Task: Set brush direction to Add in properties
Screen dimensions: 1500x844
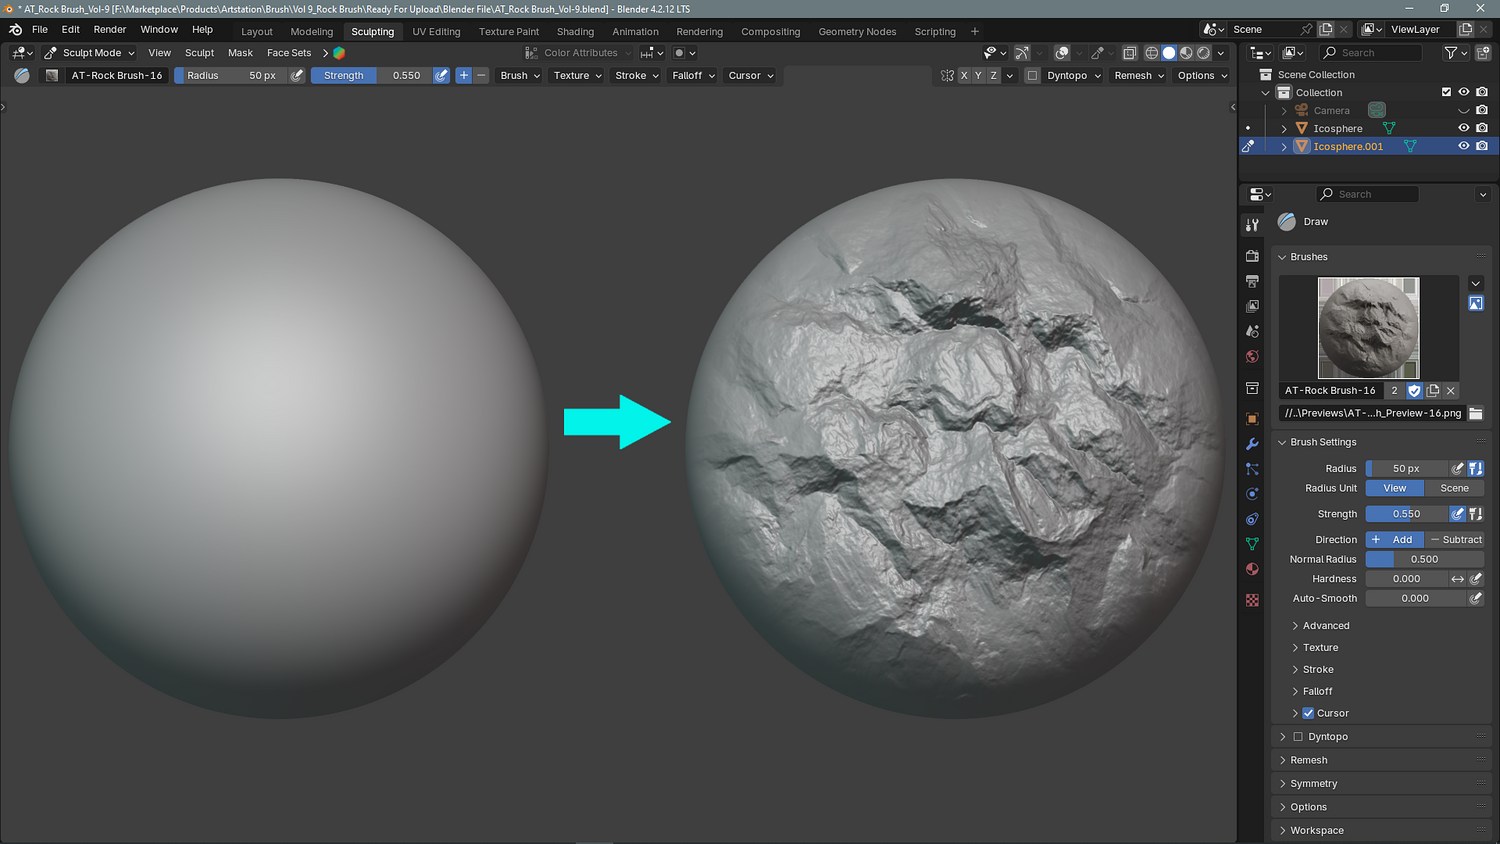Action: (x=1395, y=540)
